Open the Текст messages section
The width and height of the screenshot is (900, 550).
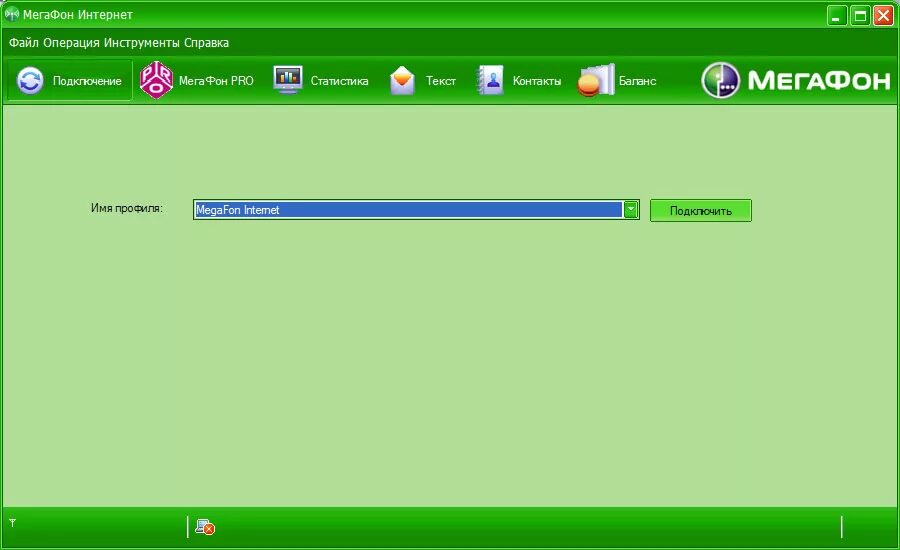tap(423, 80)
